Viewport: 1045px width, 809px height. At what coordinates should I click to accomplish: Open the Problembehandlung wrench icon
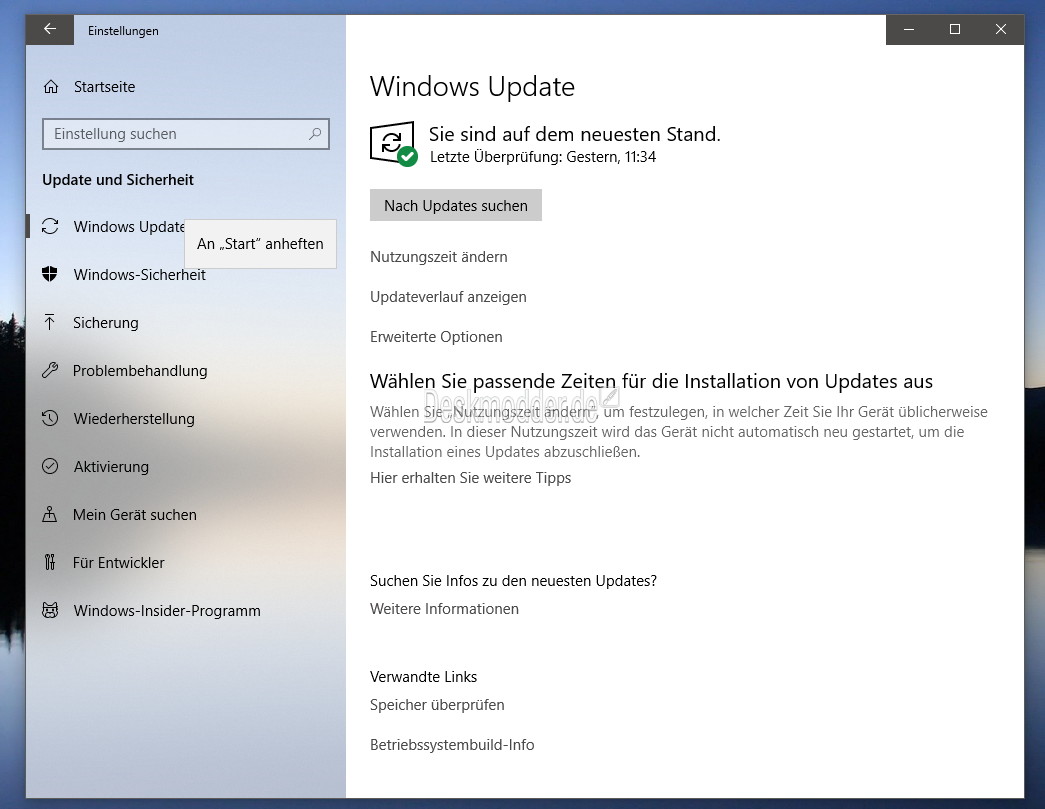click(x=50, y=371)
